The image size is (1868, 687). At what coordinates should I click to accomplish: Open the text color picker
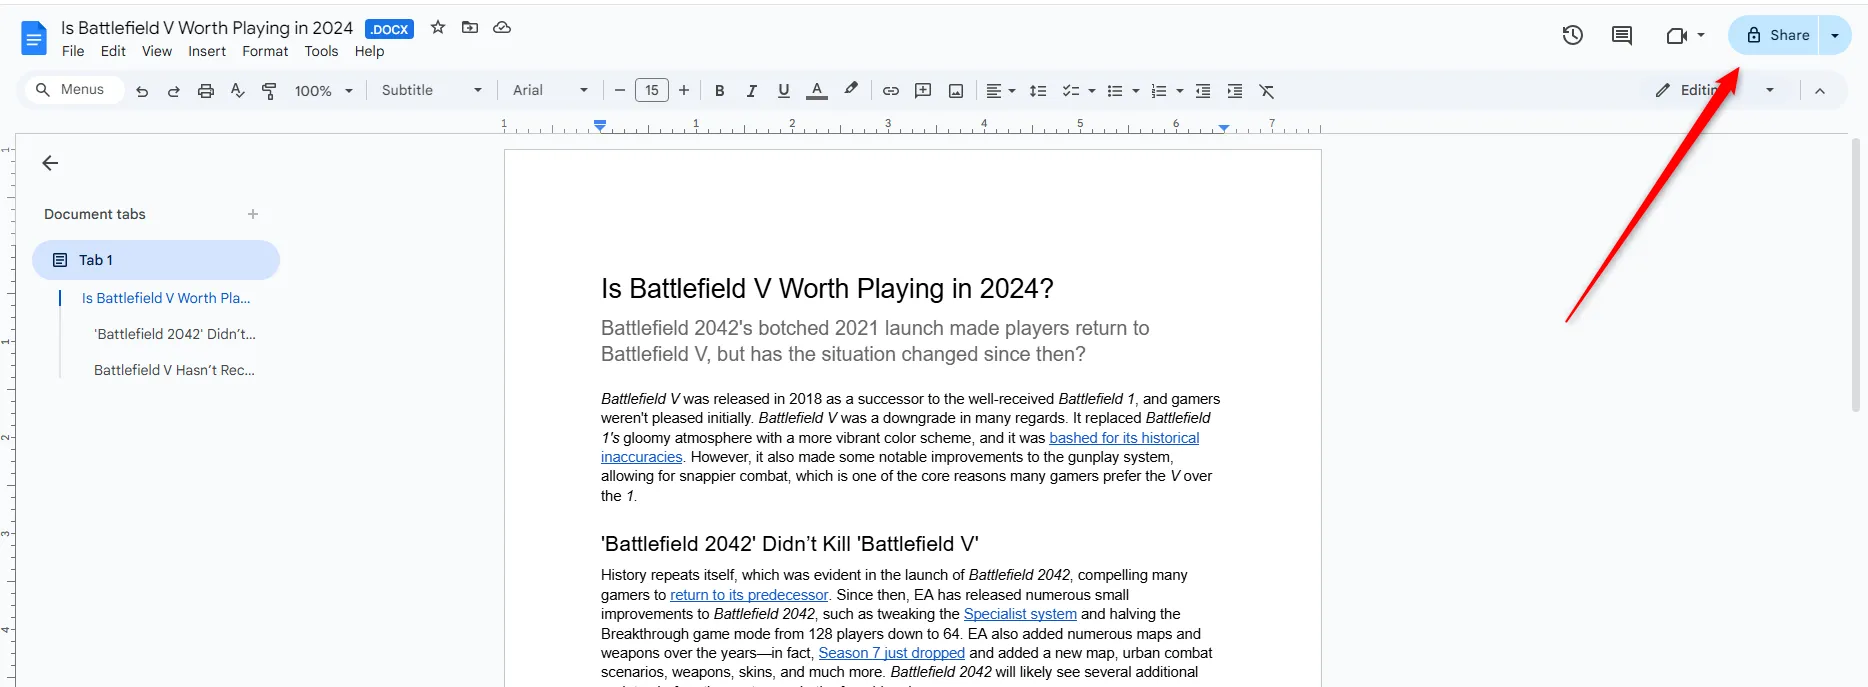coord(817,91)
